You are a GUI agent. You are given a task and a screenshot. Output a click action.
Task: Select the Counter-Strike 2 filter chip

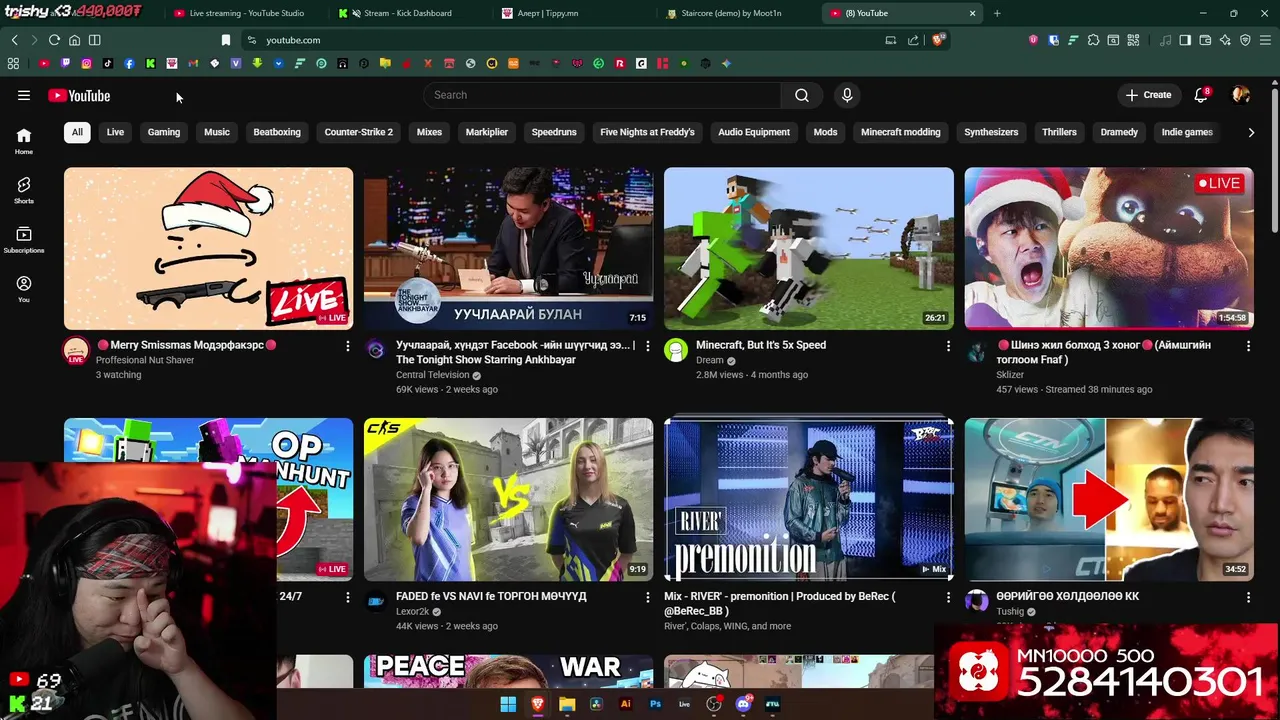pyautogui.click(x=359, y=132)
